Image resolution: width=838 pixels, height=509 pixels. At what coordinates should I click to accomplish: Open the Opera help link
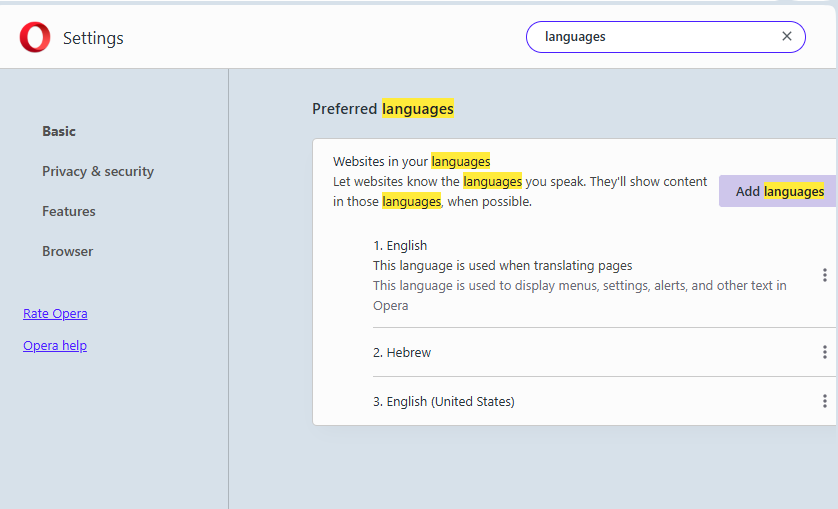(55, 345)
